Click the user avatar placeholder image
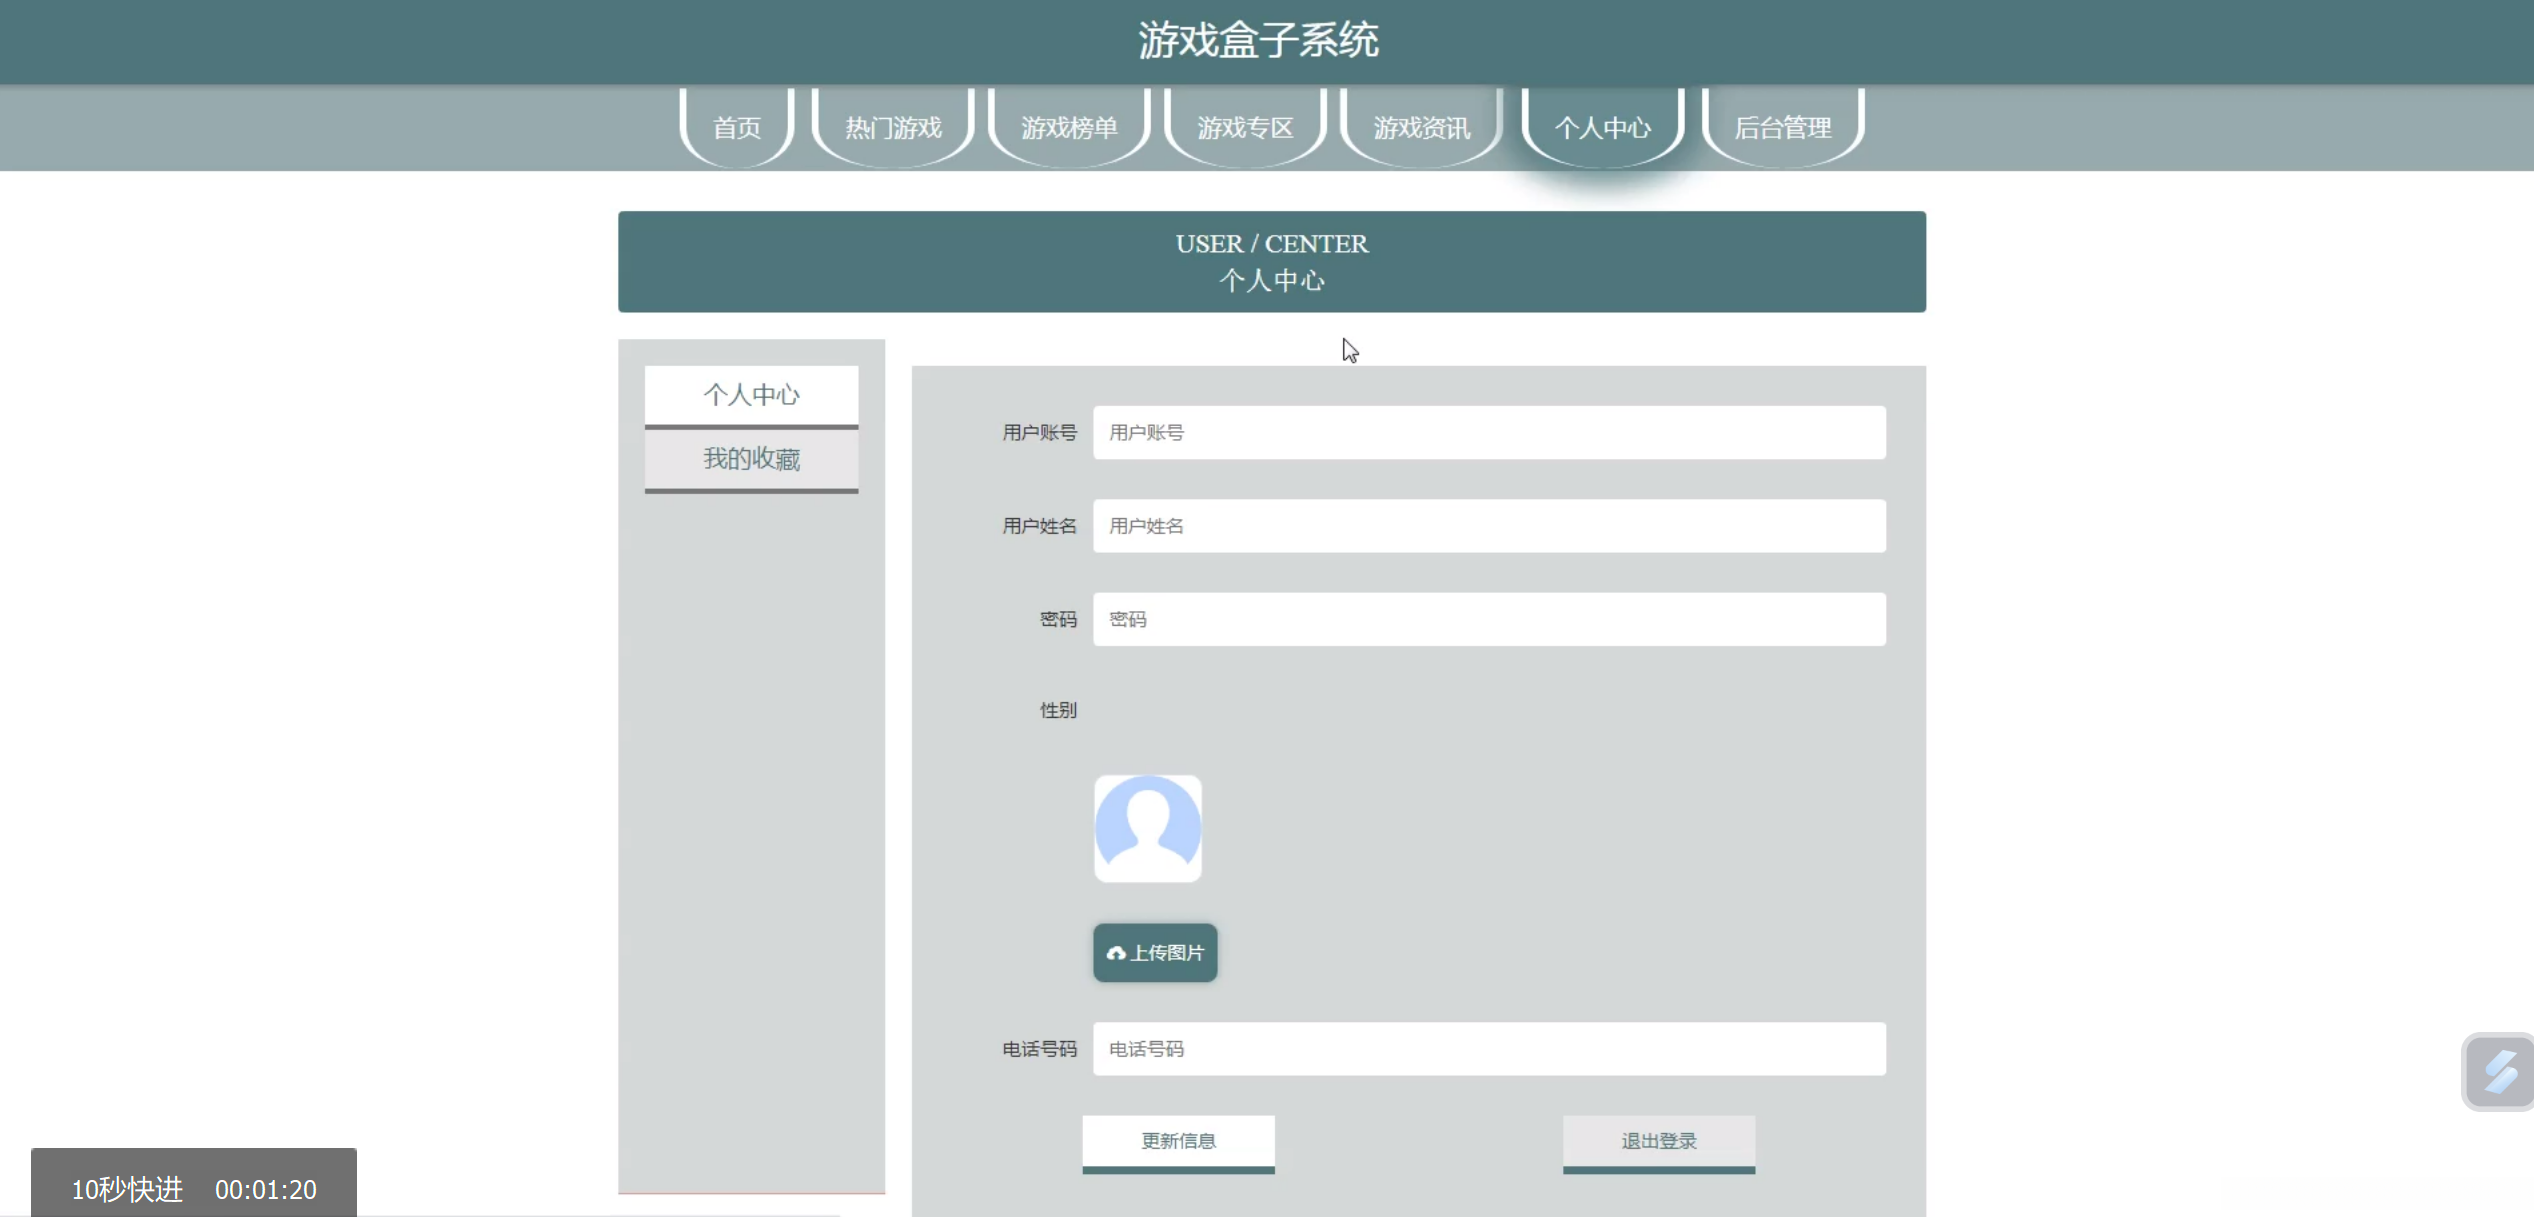The width and height of the screenshot is (2534, 1217). click(x=1147, y=828)
